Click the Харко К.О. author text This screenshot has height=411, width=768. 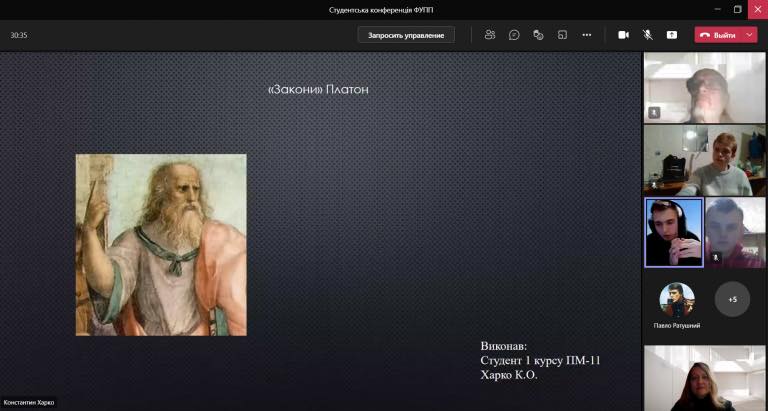(509, 375)
